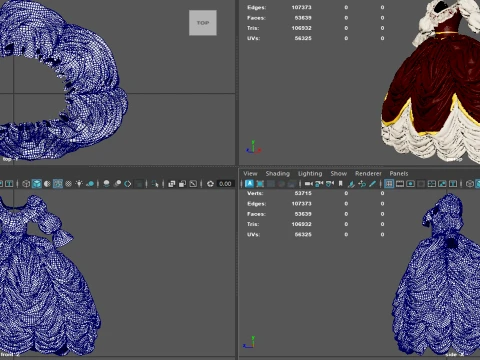Click the Isolate Select icon
The height and width of the screenshot is (360, 480).
155,184
